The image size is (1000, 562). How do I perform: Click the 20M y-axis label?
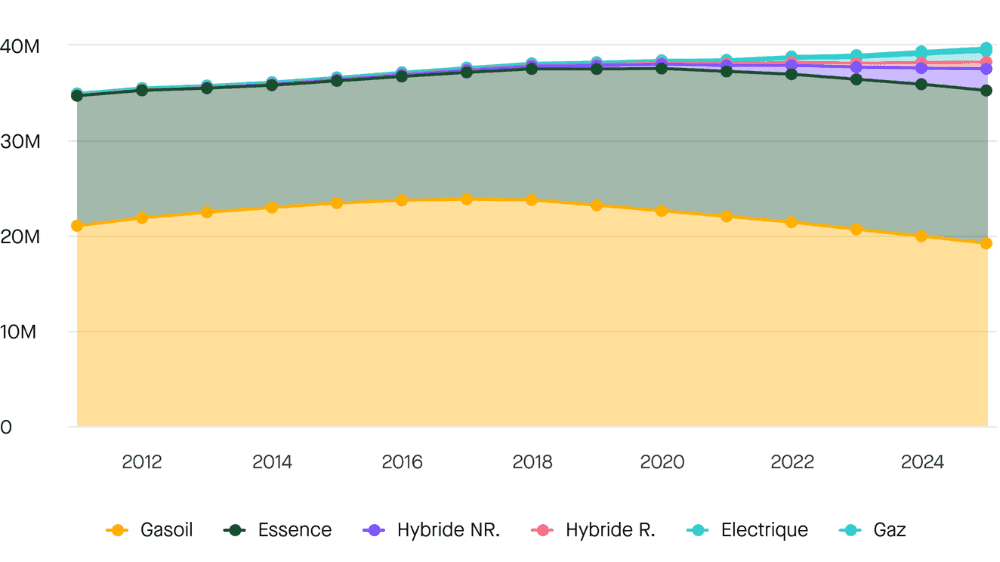(x=20, y=237)
